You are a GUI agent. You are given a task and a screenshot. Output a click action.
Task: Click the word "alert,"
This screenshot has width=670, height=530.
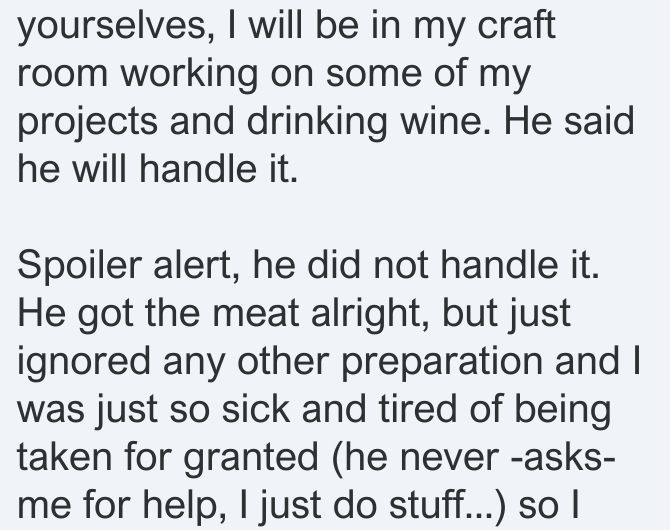197,265
